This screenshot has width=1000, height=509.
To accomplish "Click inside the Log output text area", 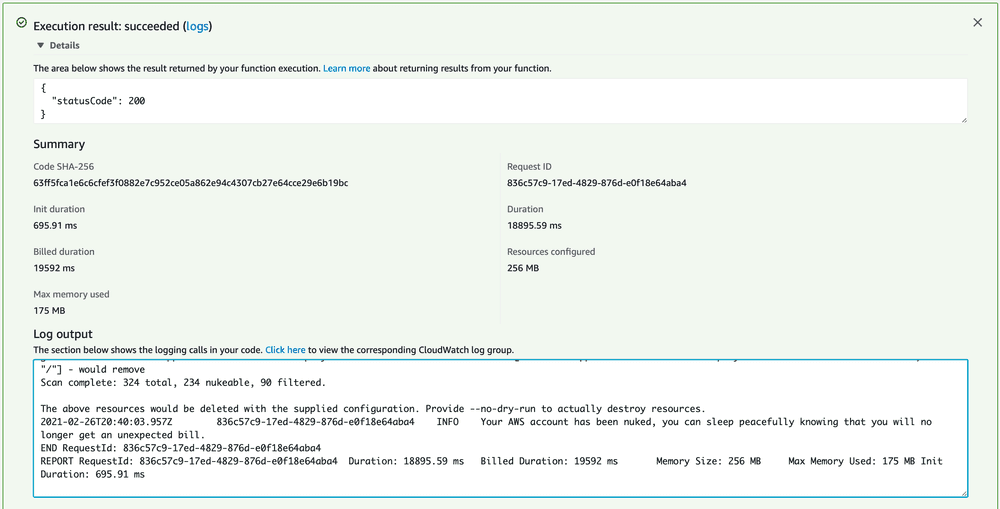I will pyautogui.click(x=500, y=428).
